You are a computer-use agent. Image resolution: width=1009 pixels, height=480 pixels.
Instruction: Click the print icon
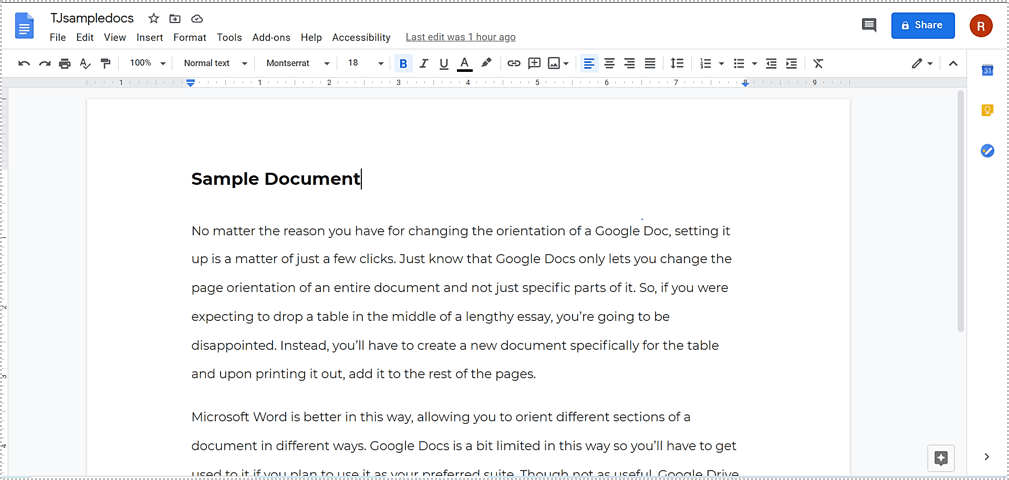pyautogui.click(x=65, y=63)
